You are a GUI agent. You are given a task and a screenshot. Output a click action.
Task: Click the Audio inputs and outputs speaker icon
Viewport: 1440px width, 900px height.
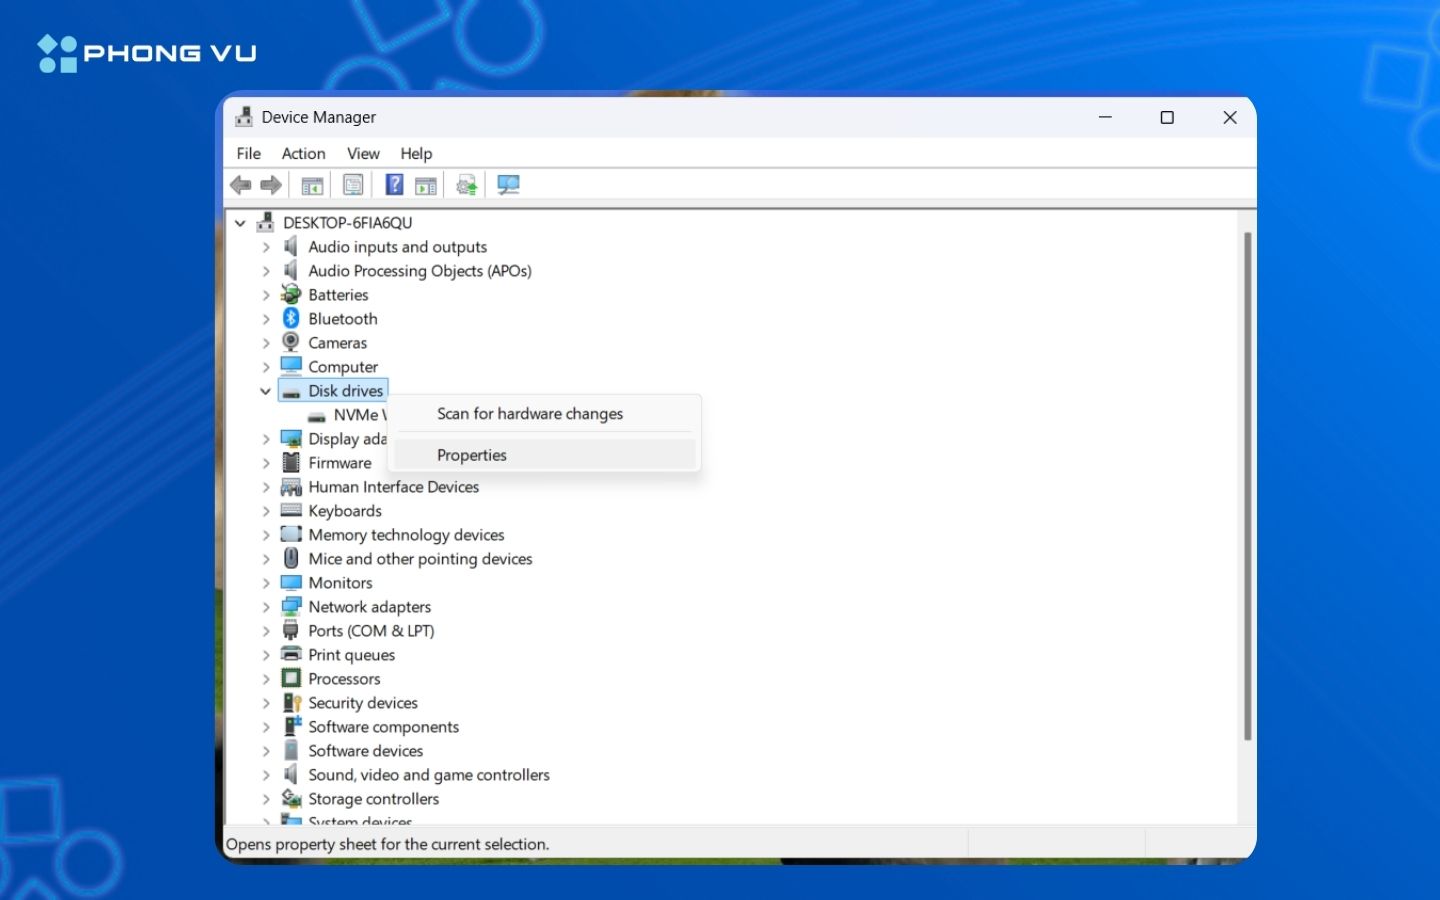pos(291,246)
